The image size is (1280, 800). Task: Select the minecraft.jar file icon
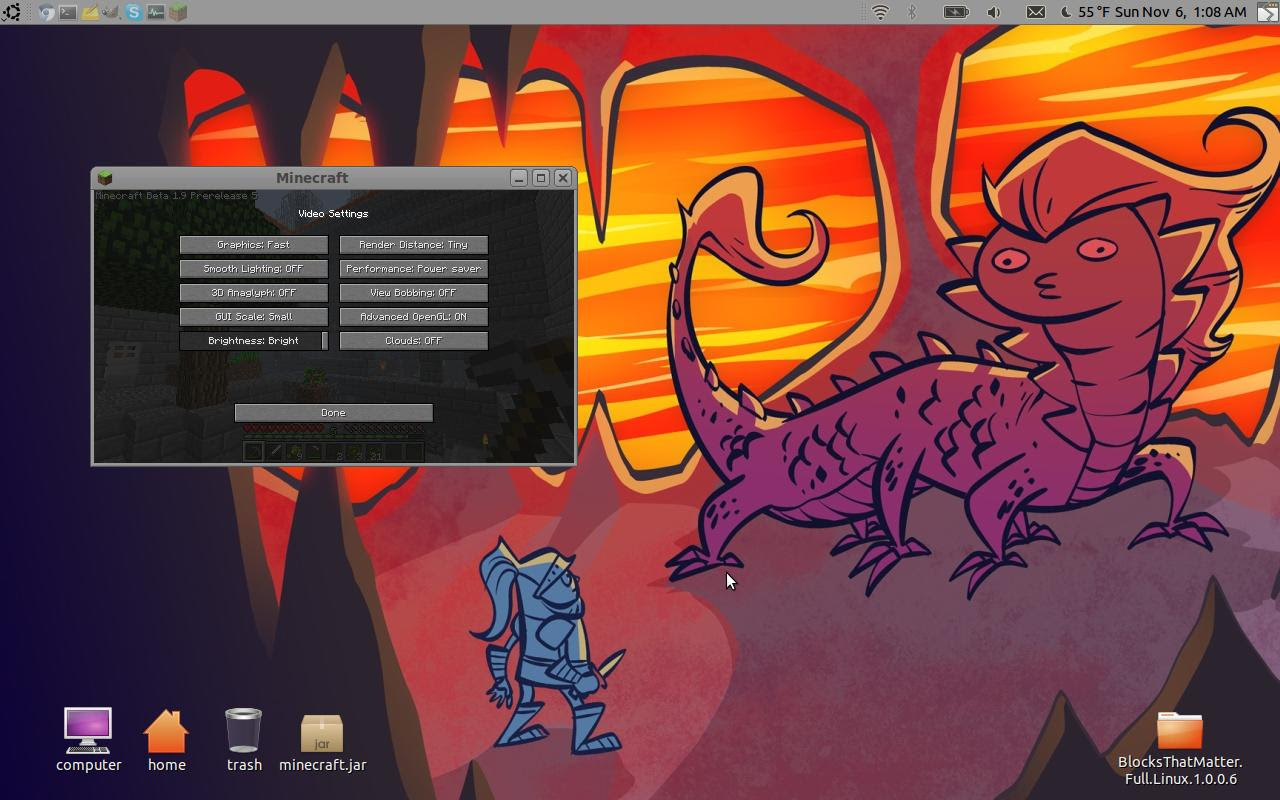pos(322,744)
